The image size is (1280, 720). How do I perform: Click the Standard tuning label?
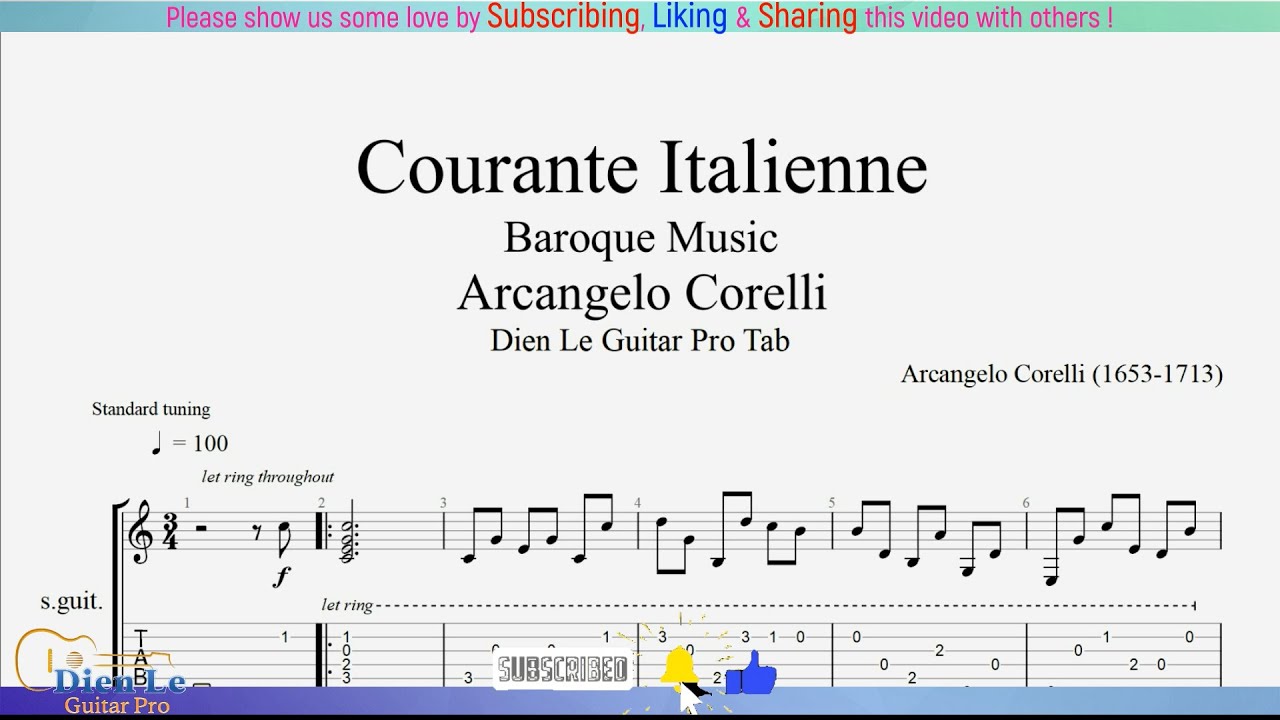[151, 409]
